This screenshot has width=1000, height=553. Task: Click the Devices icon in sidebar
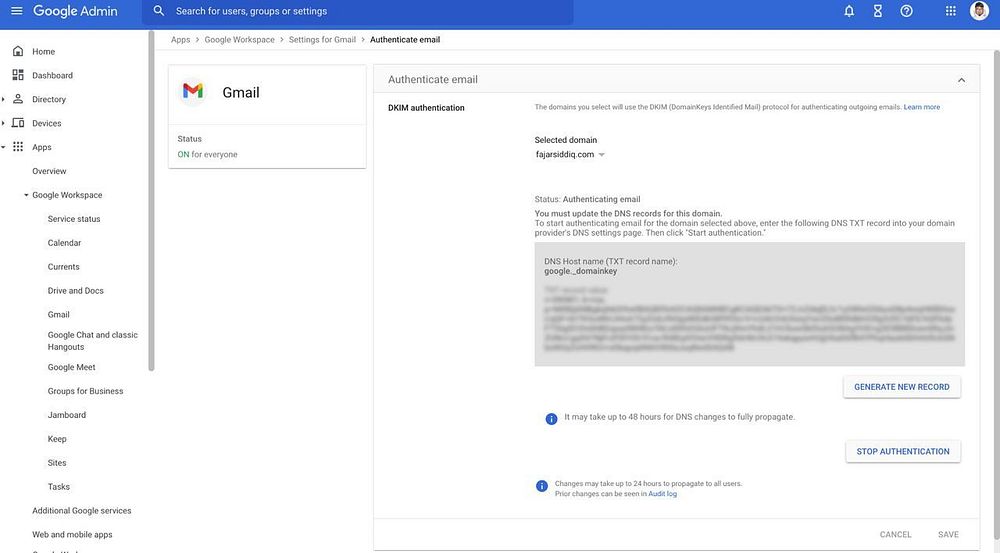18,123
